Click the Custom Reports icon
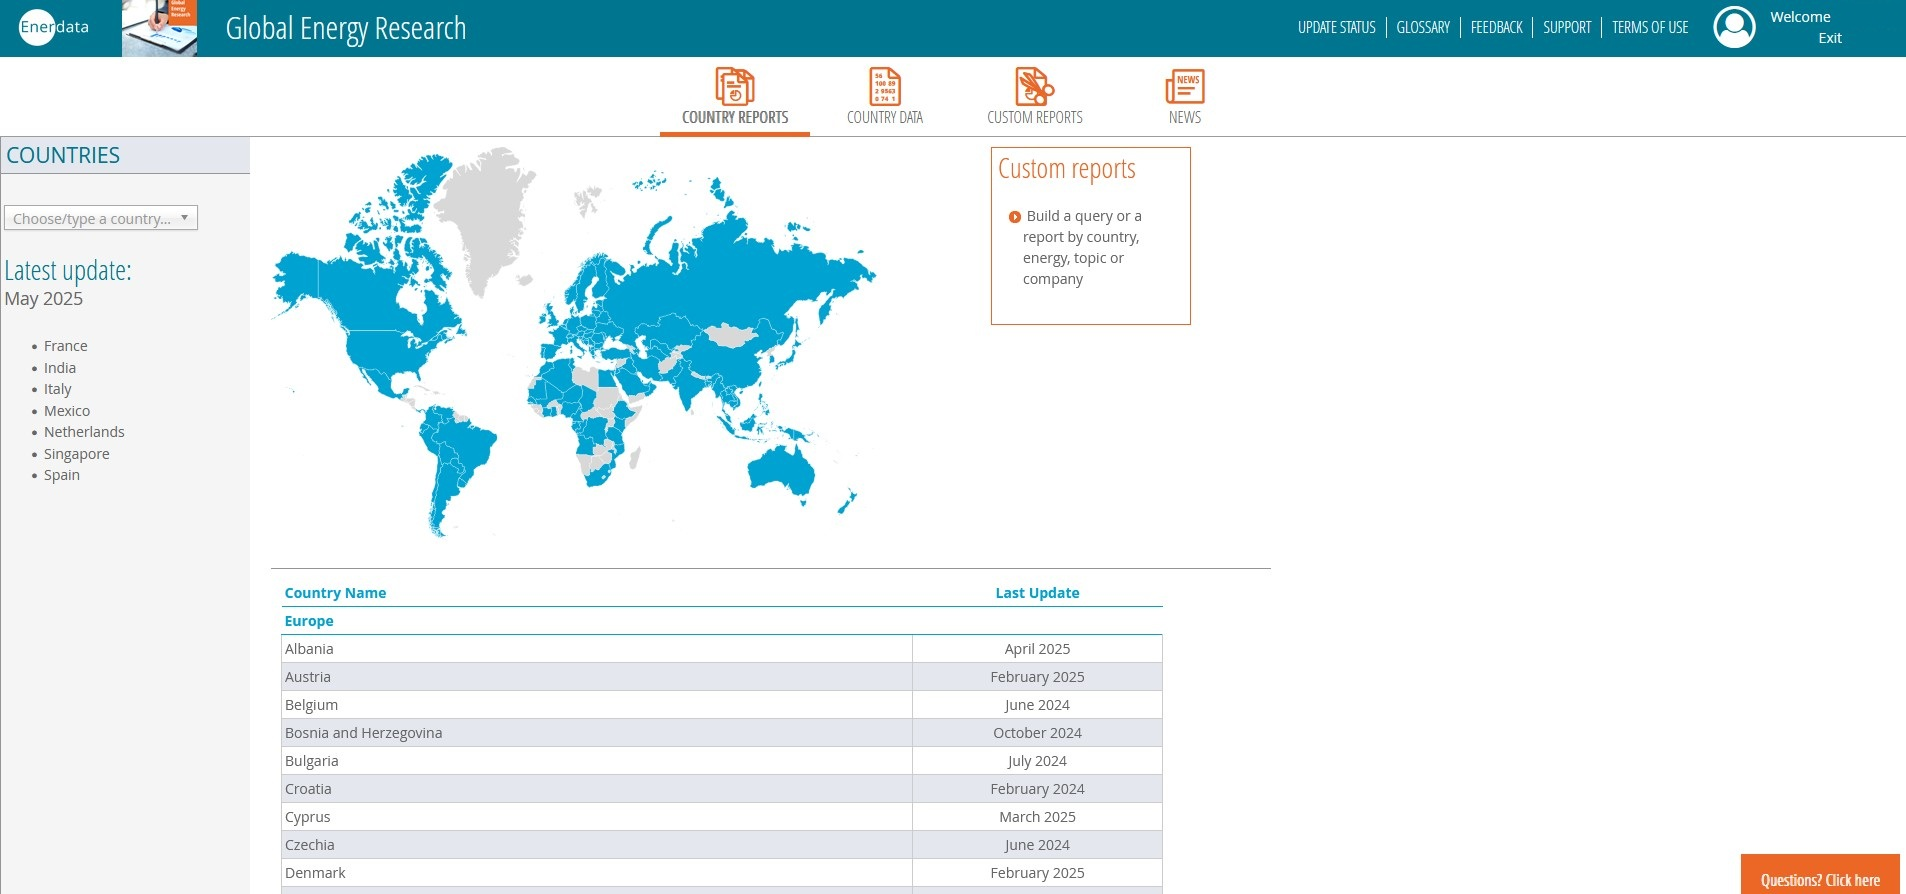The width and height of the screenshot is (1906, 894). coord(1034,87)
